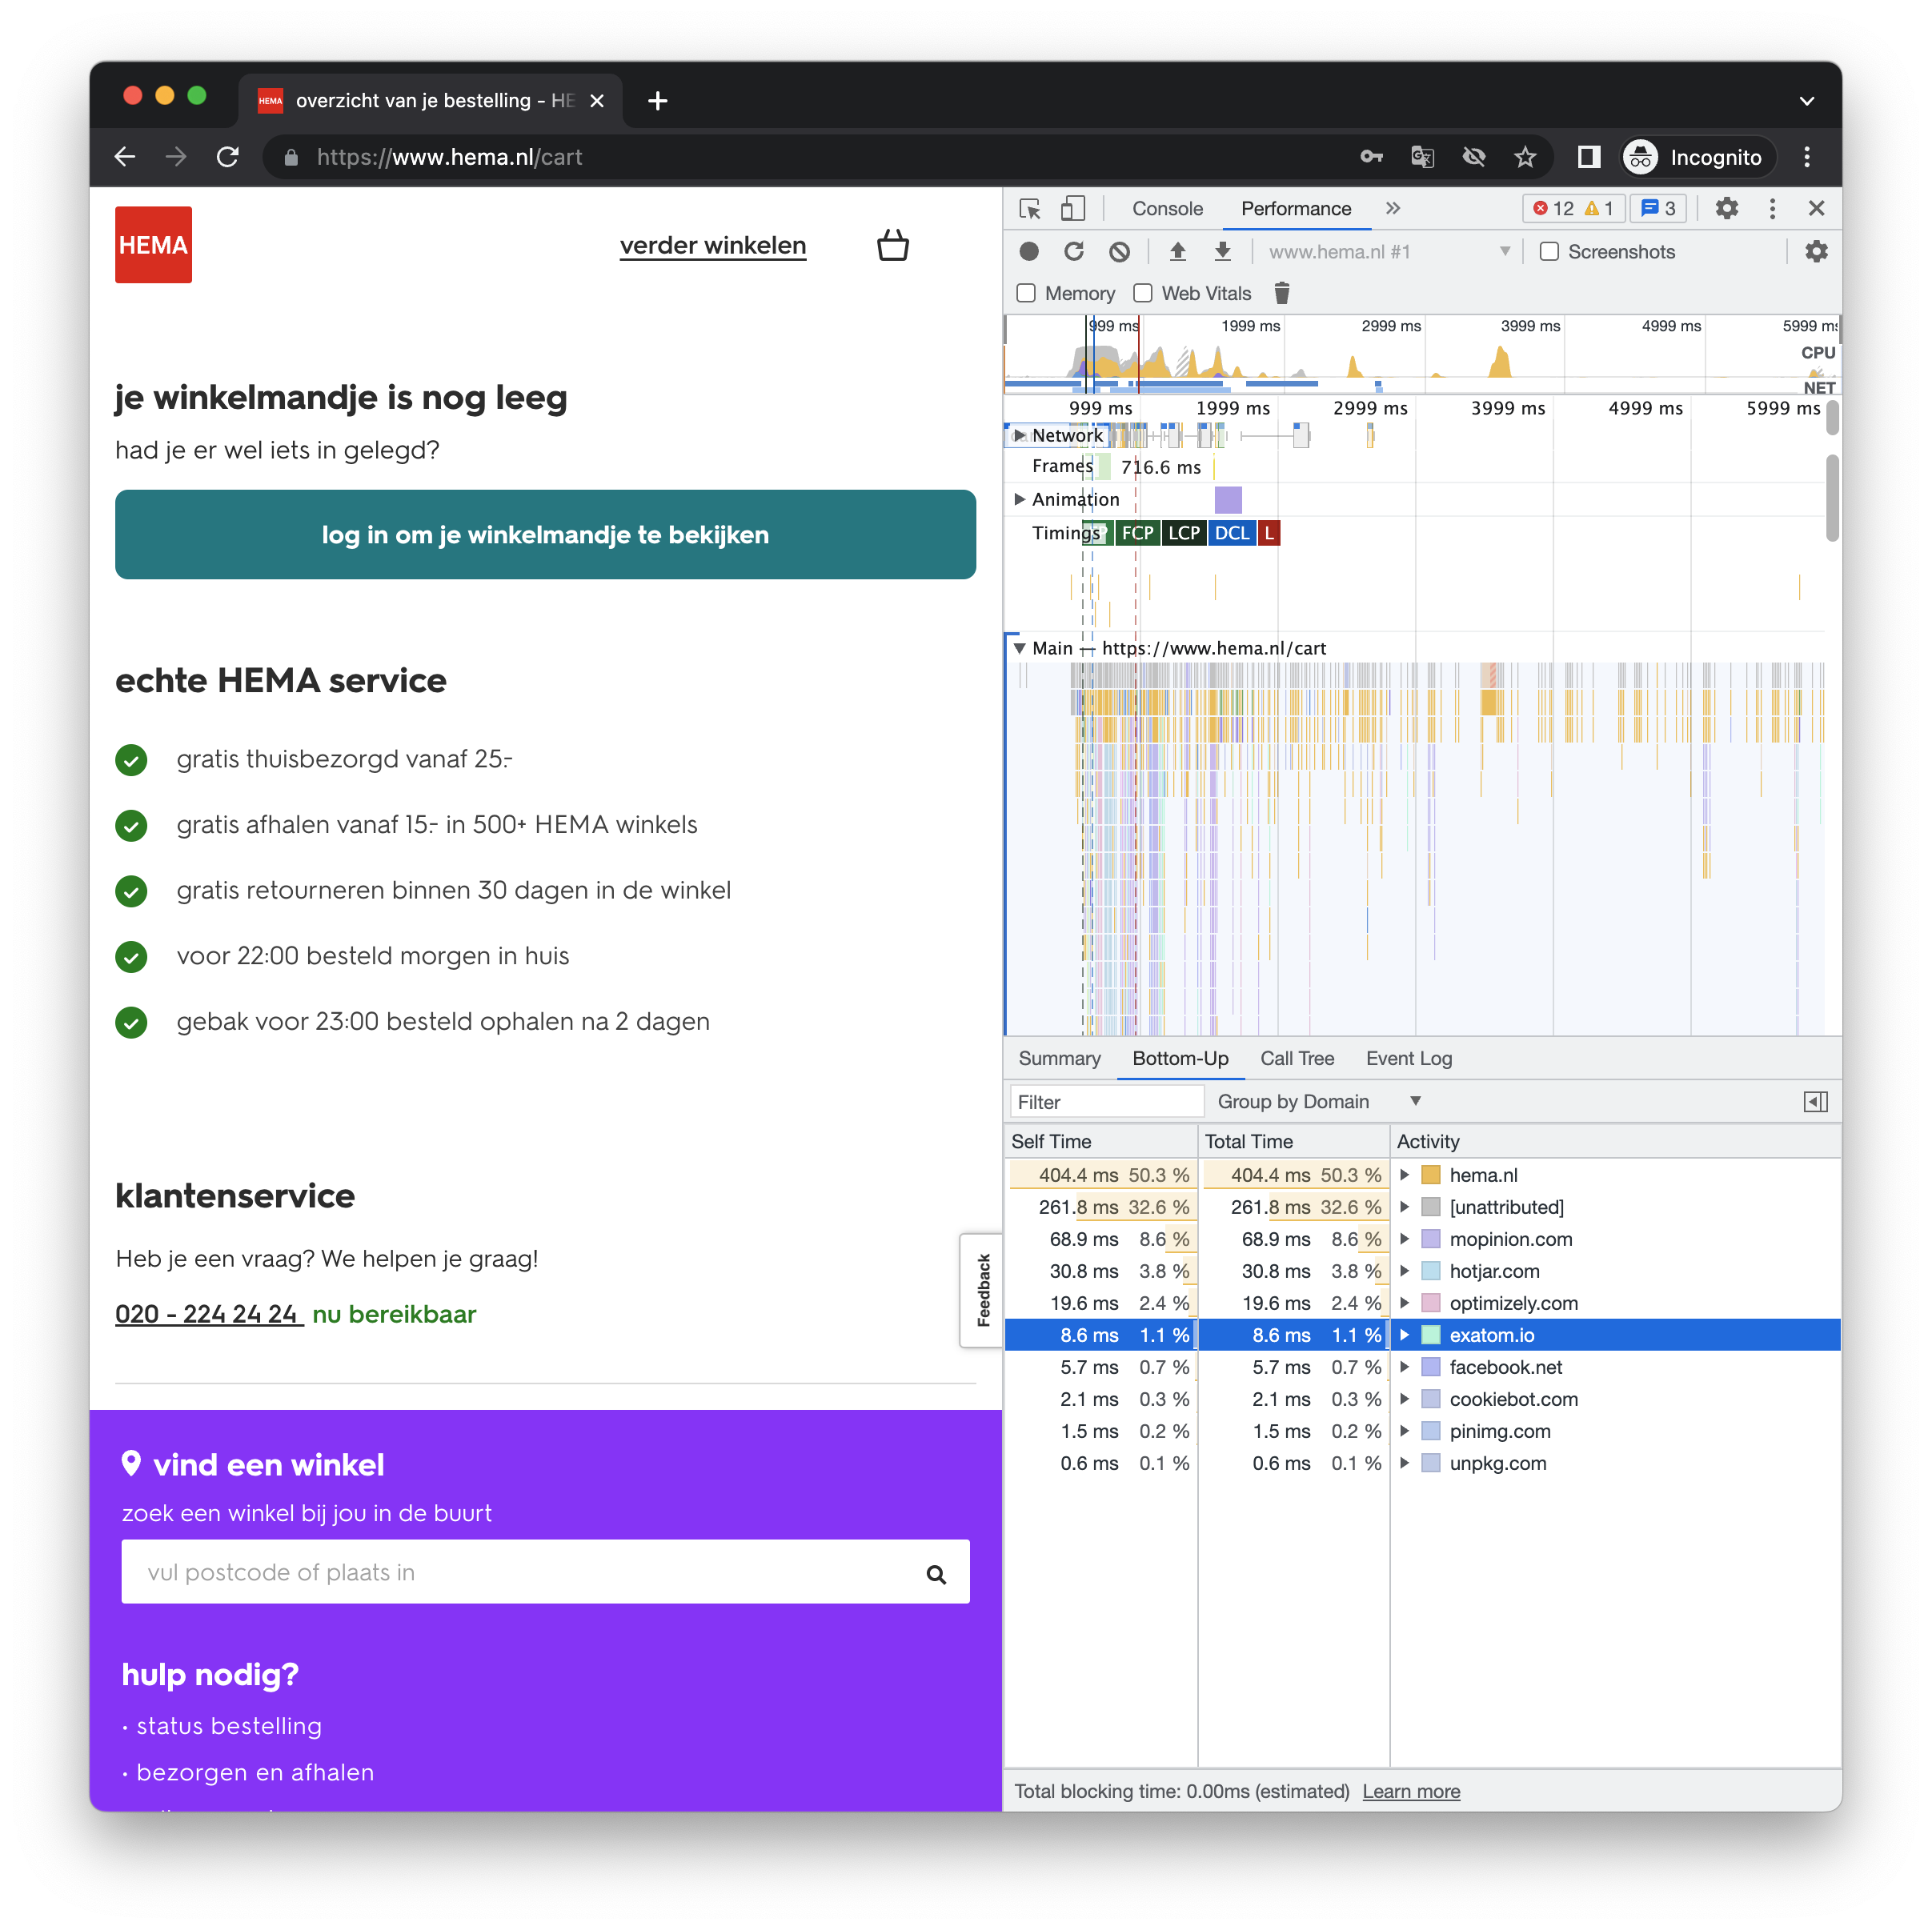Switch to the Console tab
1932x1930 pixels.
[1167, 208]
